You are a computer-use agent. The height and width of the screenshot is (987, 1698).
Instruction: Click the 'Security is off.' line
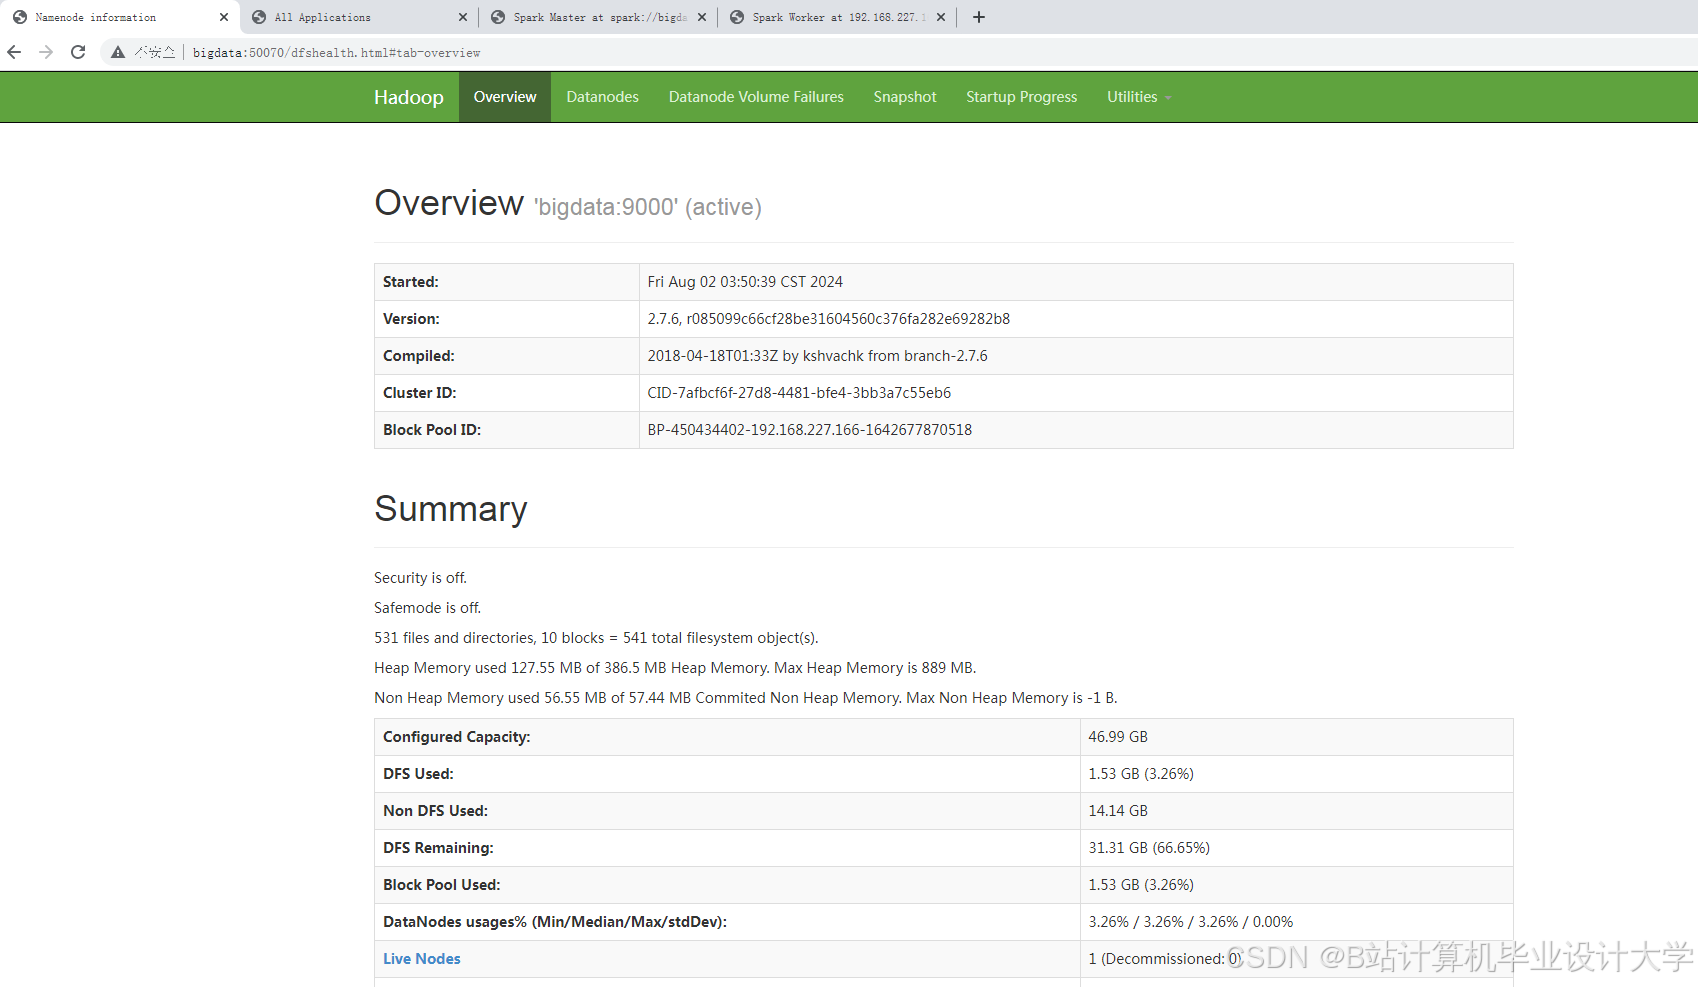[x=420, y=578]
